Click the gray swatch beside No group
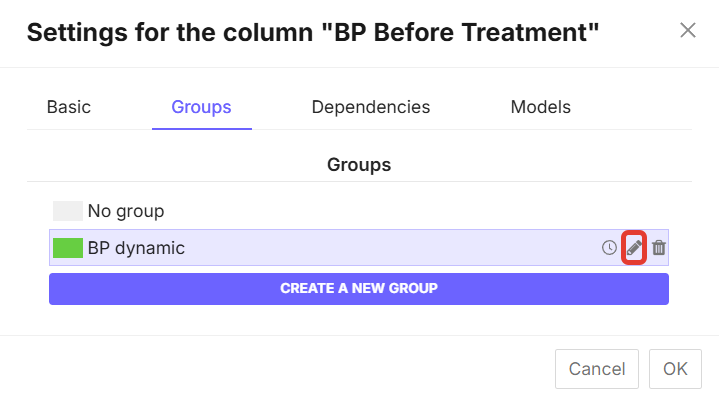719x400 pixels. 68,211
